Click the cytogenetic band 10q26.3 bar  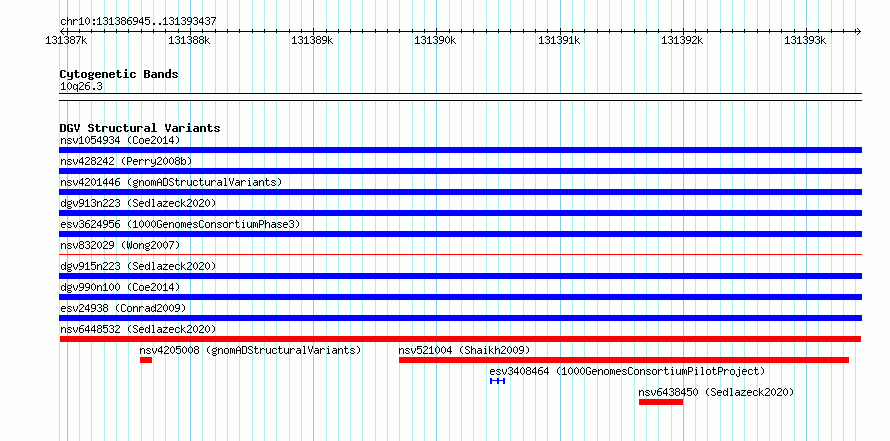click(x=460, y=97)
